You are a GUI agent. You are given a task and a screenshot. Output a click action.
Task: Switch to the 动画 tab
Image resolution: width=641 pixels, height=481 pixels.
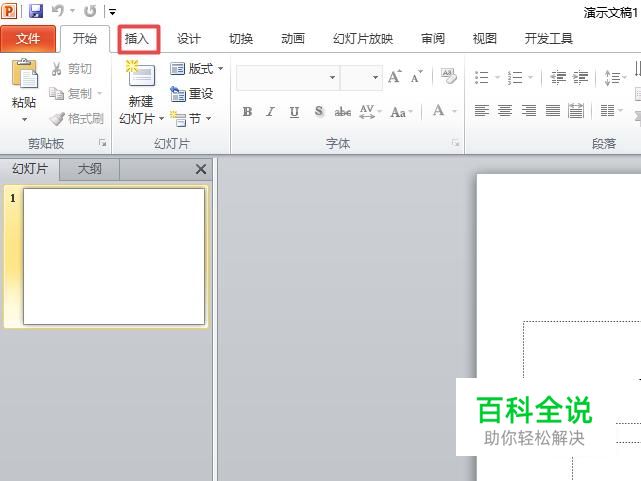(293, 39)
